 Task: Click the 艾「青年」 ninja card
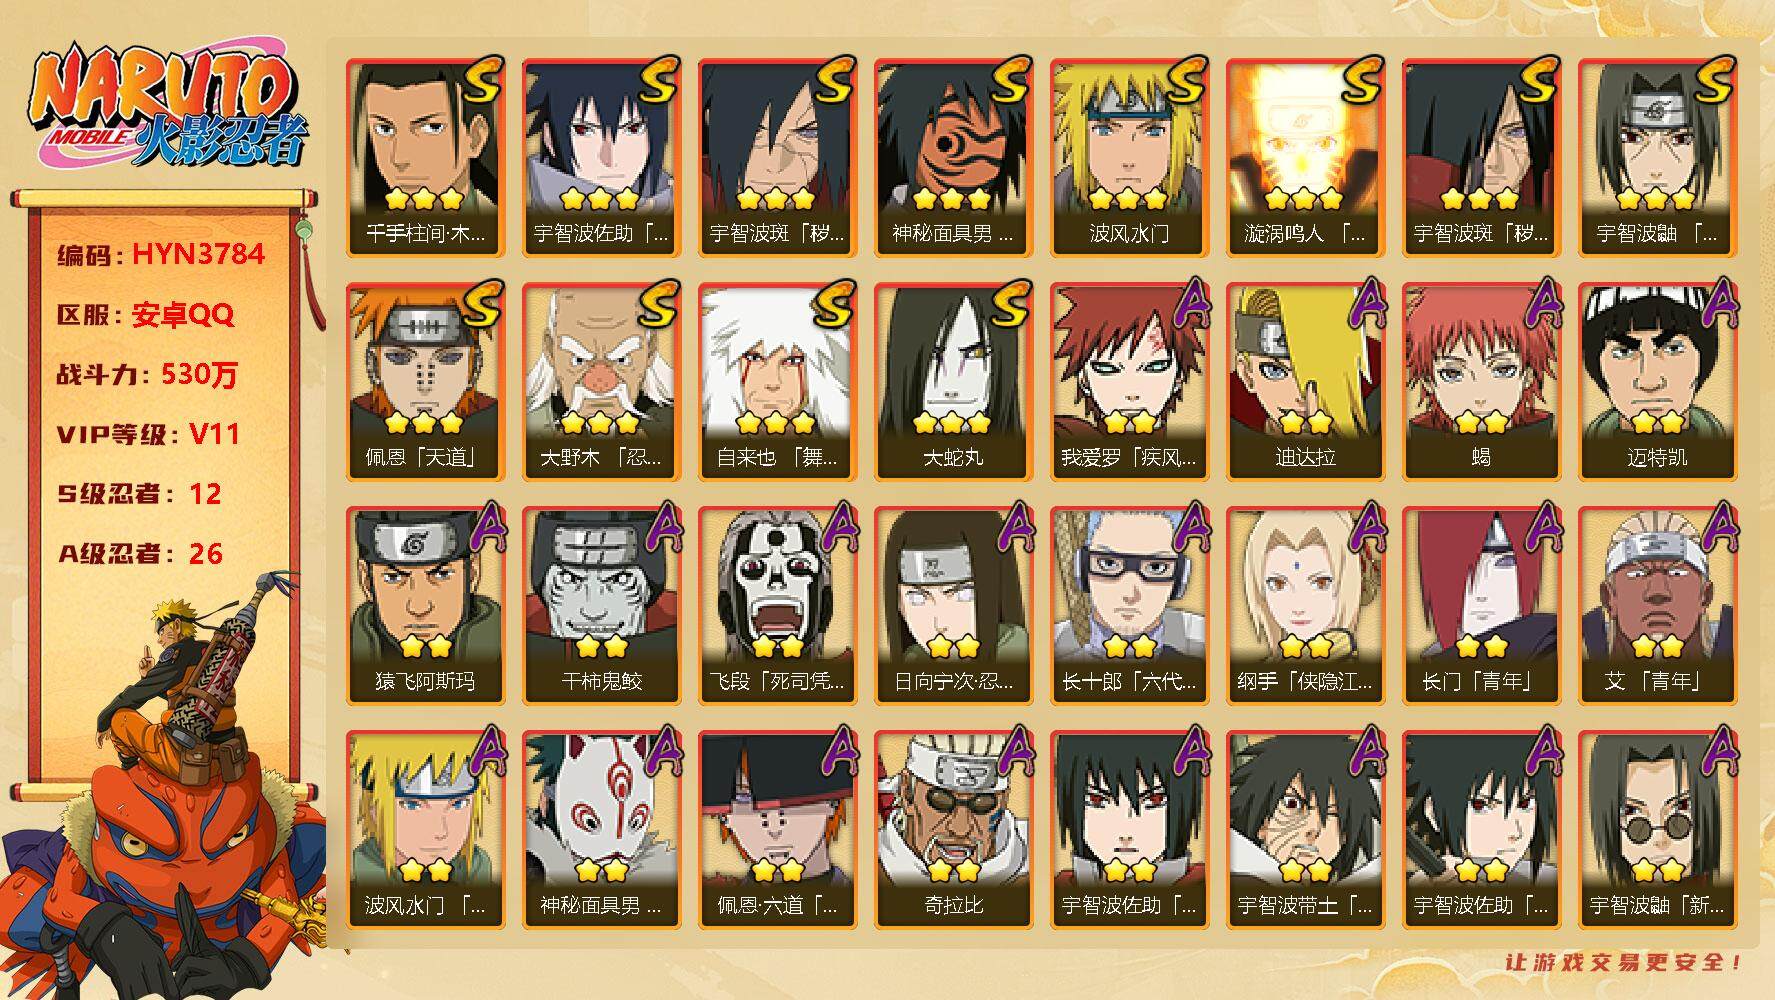point(1657,606)
